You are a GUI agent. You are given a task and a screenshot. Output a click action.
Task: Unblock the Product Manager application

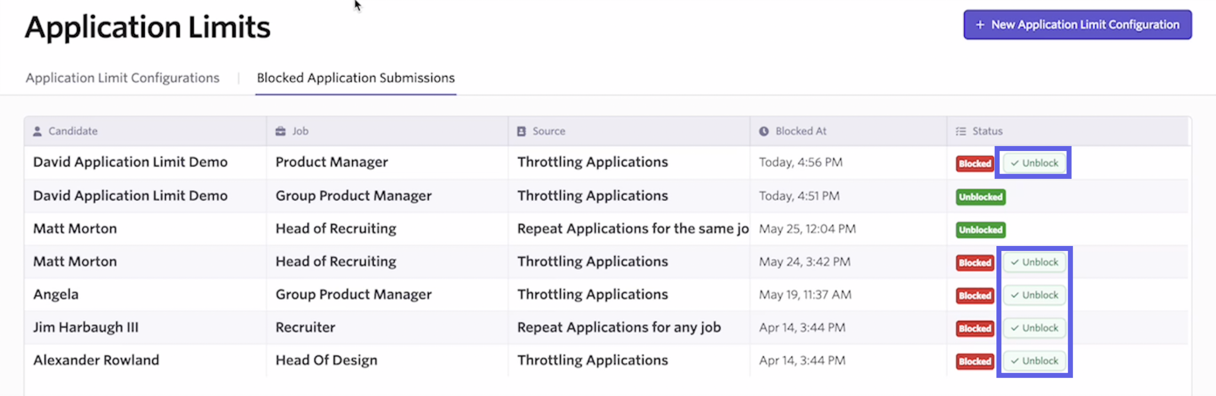(x=1035, y=163)
